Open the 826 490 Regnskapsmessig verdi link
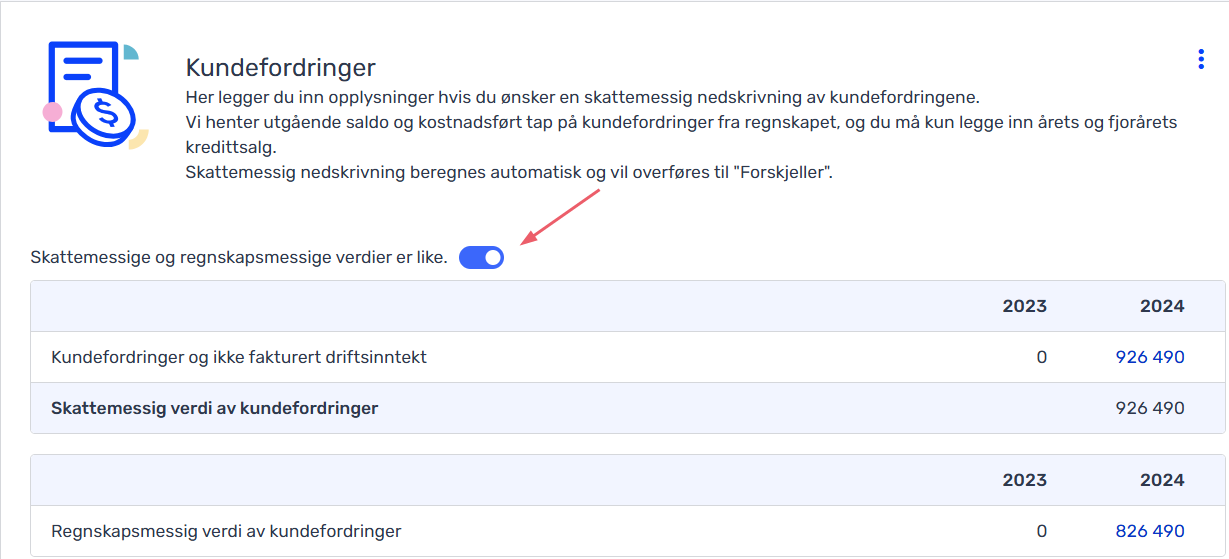1229x559 pixels. point(1150,531)
